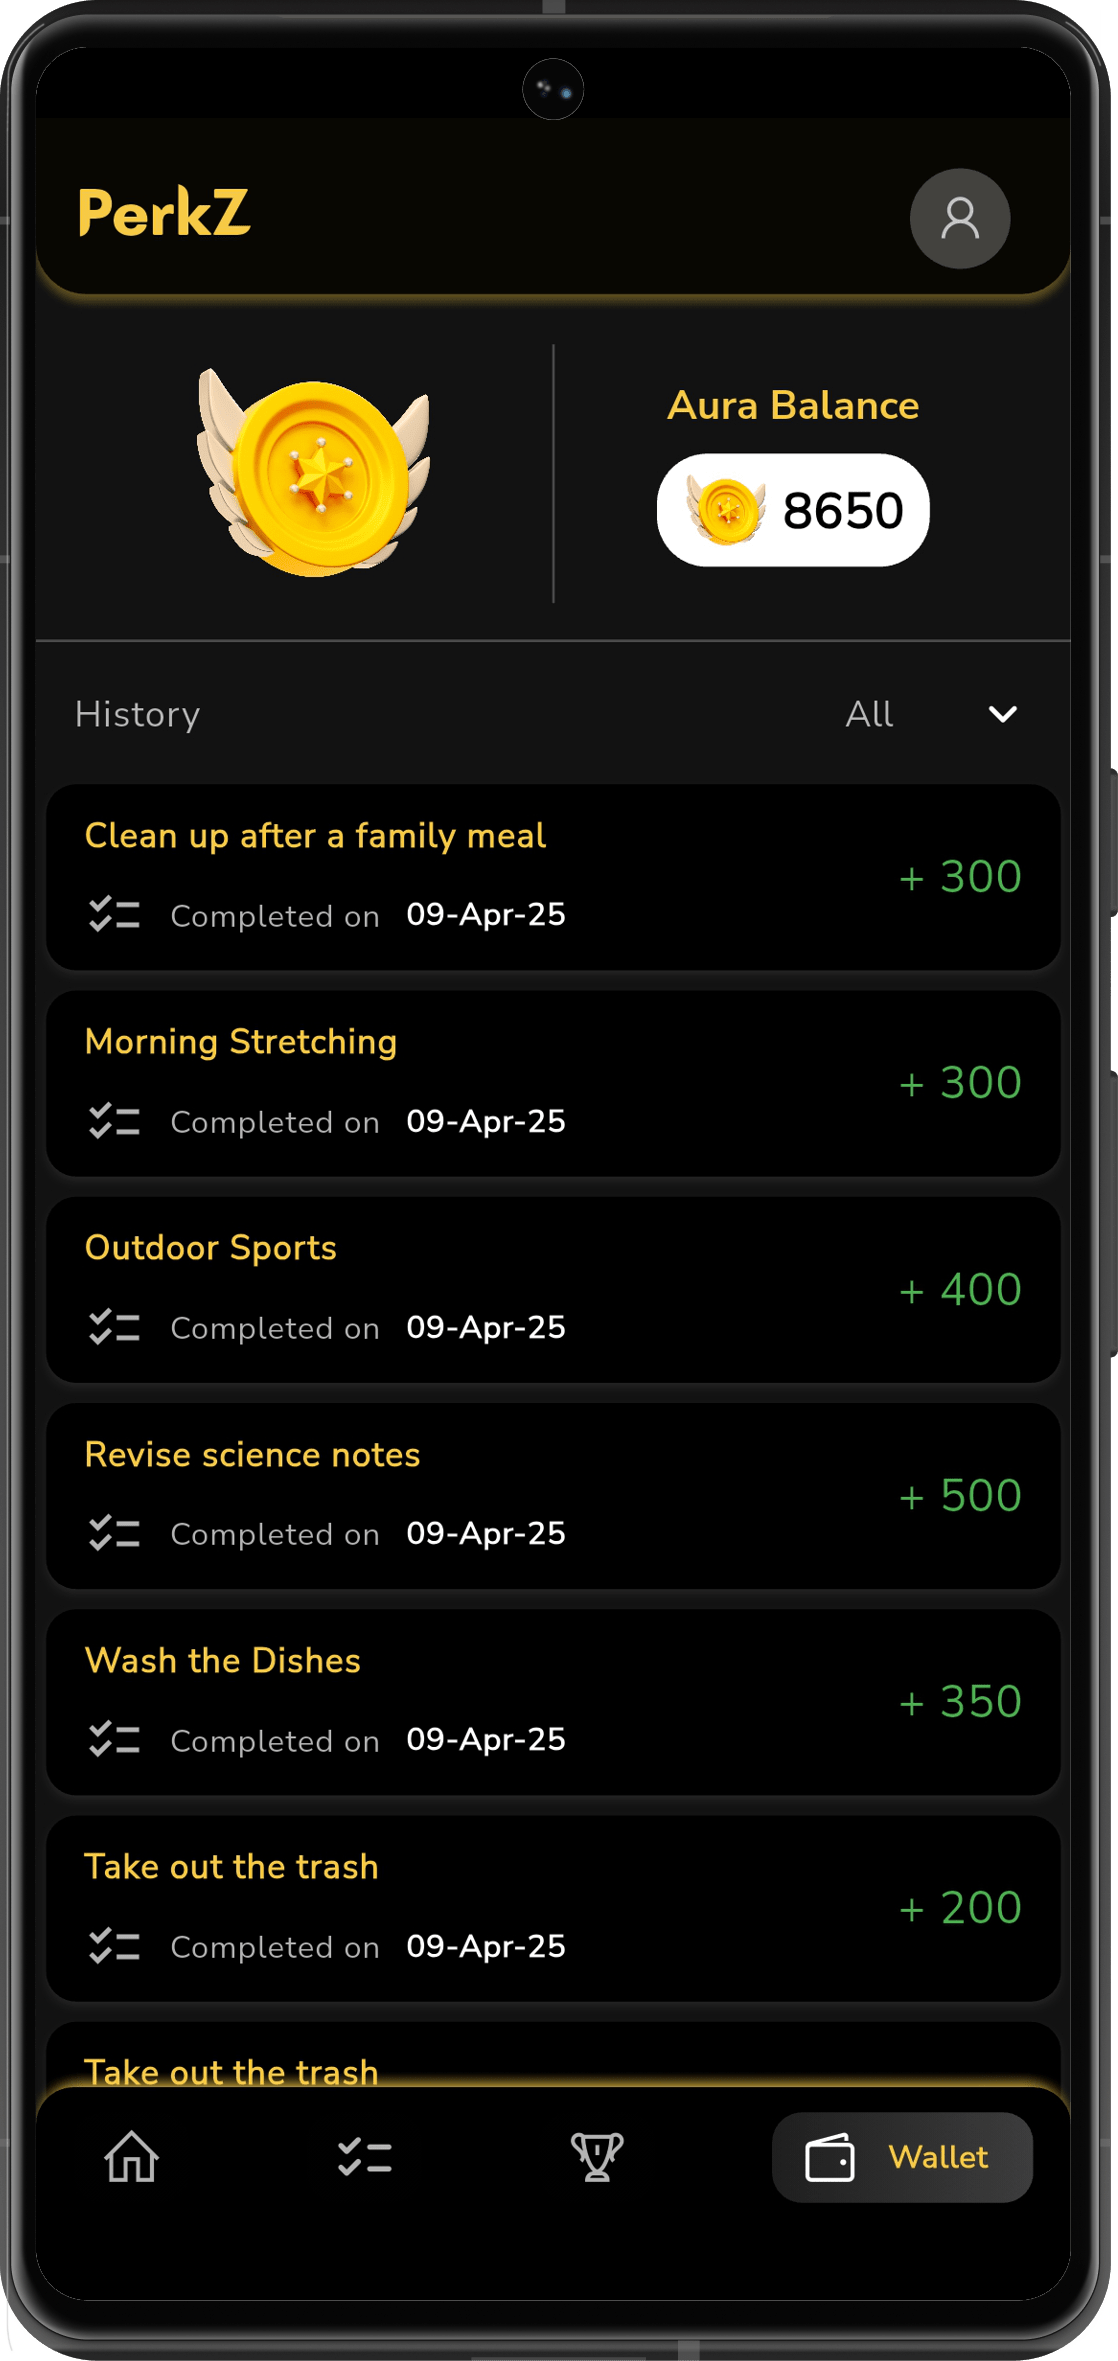Viewport: 1118px width, 2361px height.
Task: Tap the wallet icon in bottom bar
Action: 830,2157
